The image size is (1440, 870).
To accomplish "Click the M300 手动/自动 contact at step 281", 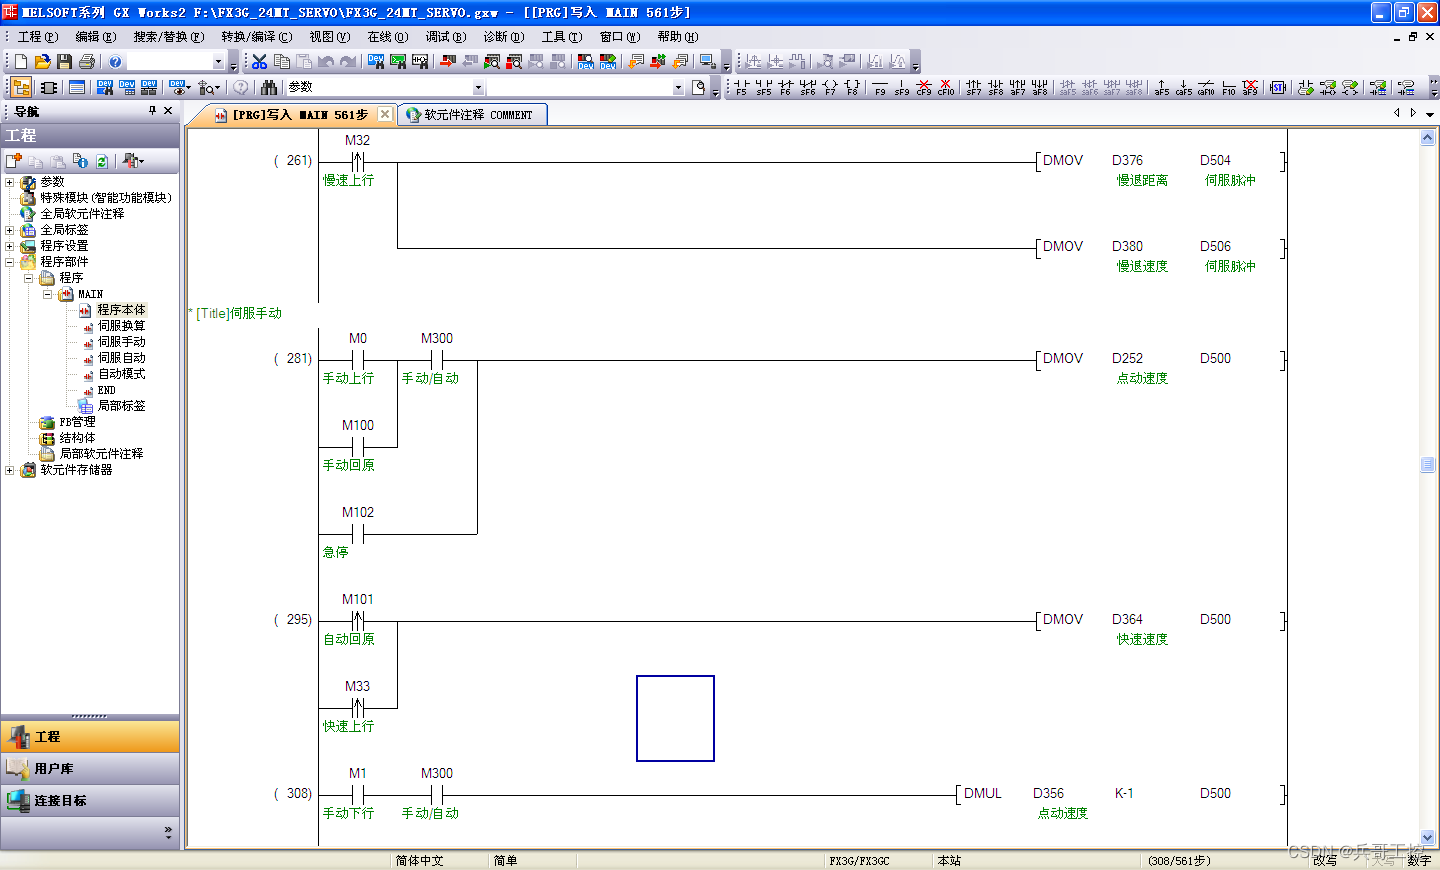I will pos(436,358).
